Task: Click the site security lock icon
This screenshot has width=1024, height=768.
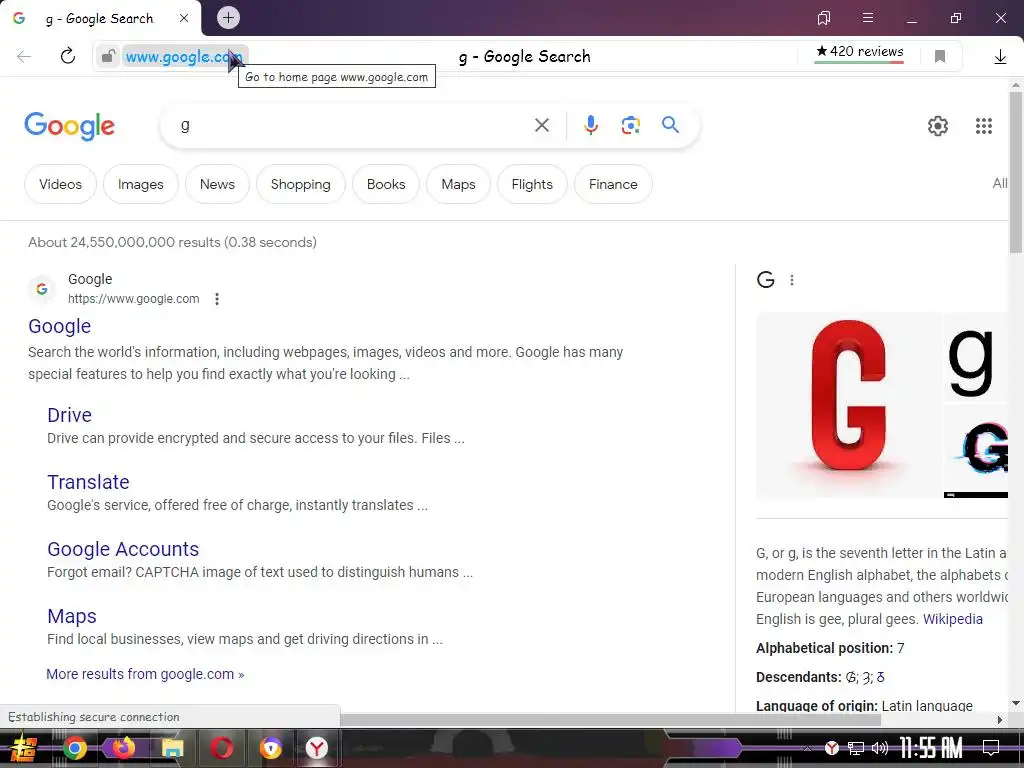Action: [x=108, y=57]
